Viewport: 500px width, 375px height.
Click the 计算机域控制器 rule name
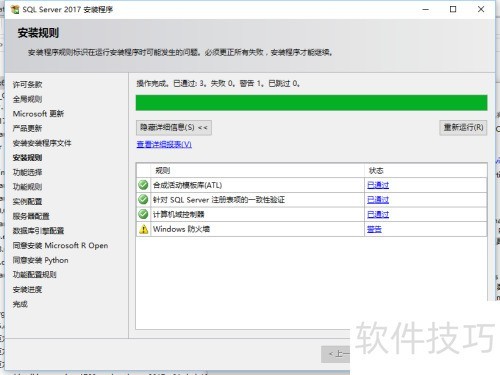pyautogui.click(x=178, y=214)
